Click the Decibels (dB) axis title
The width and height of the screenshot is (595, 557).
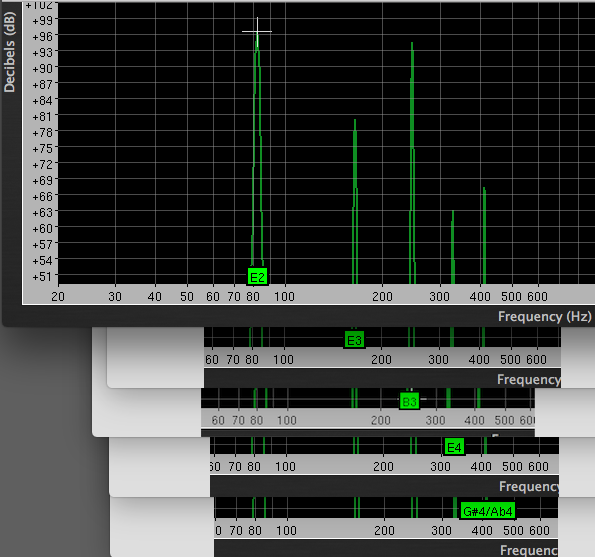9,52
